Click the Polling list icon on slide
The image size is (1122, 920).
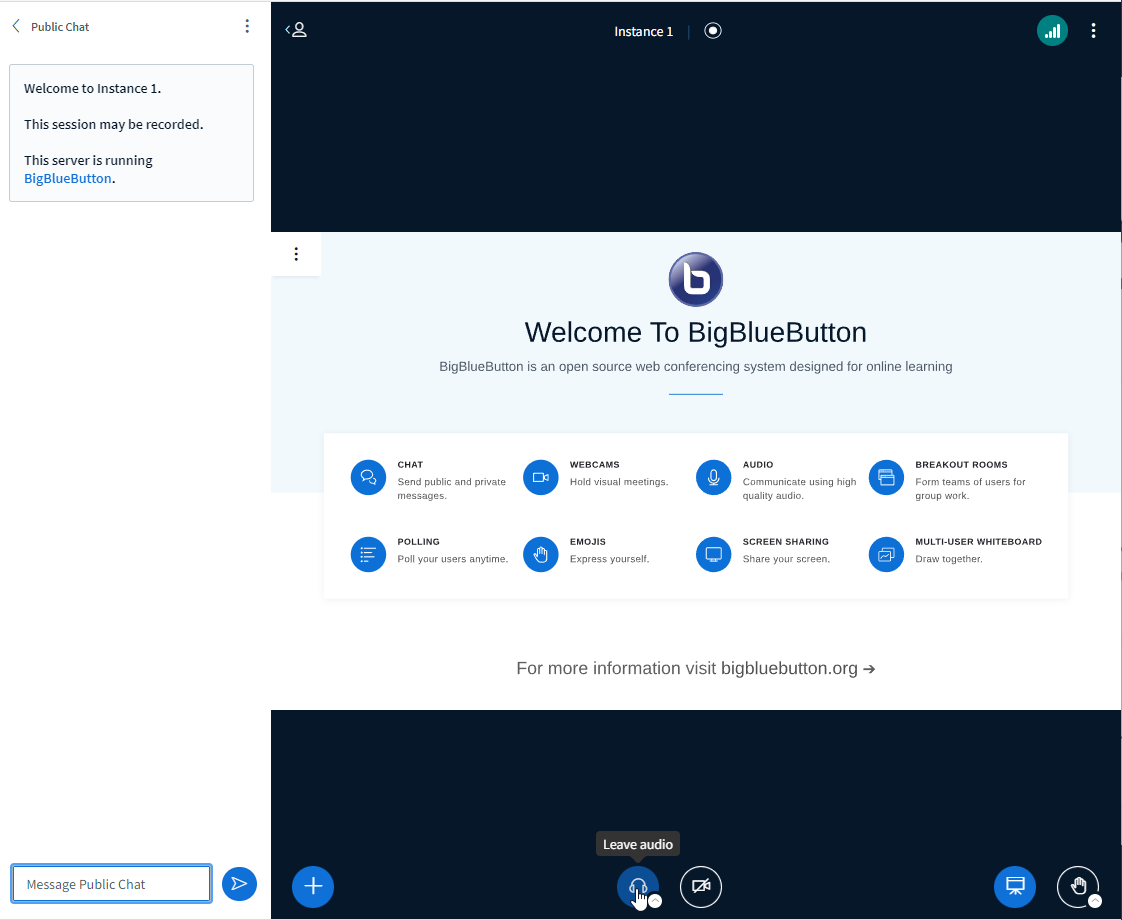[369, 554]
